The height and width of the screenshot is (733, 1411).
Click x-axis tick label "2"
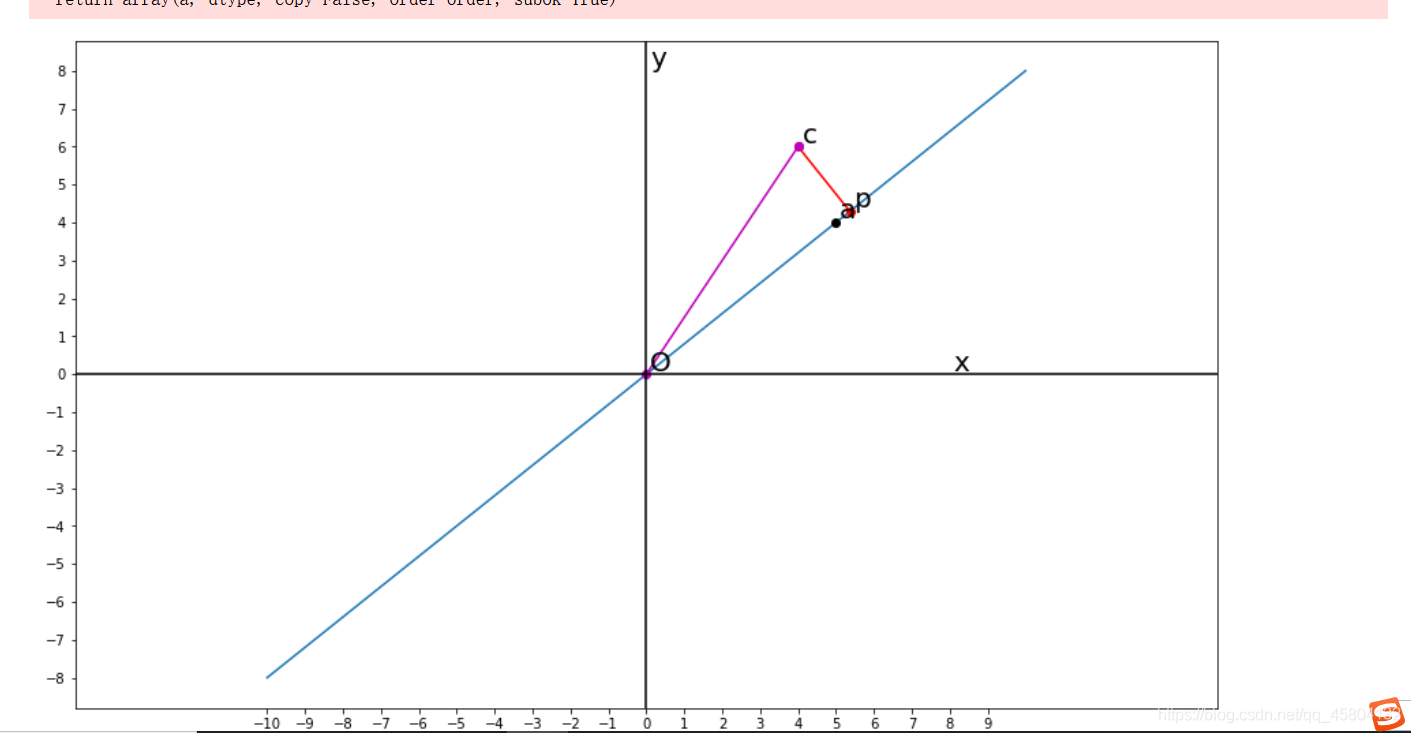pos(722,723)
